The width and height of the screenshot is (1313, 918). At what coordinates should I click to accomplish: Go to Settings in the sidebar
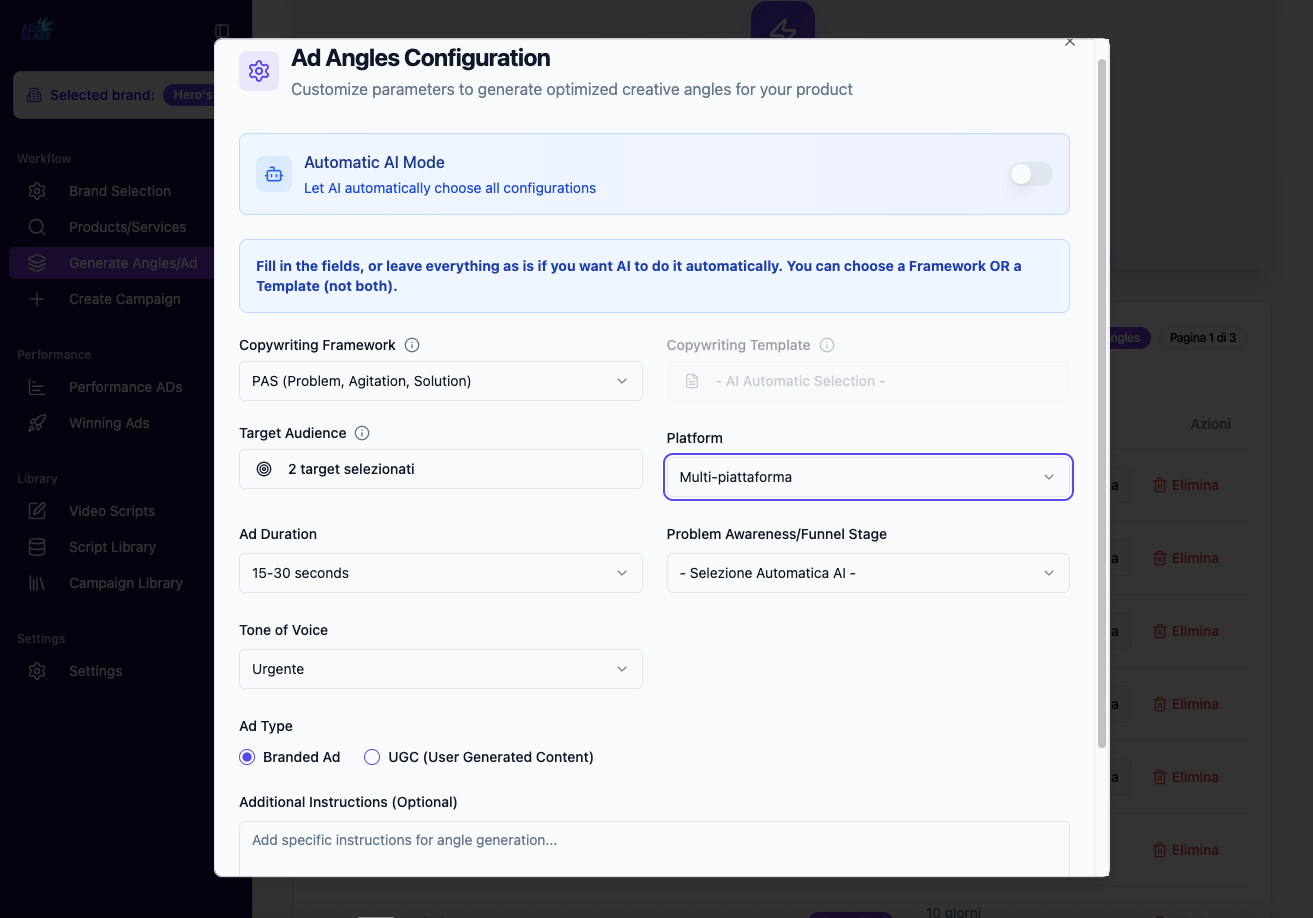coord(95,671)
